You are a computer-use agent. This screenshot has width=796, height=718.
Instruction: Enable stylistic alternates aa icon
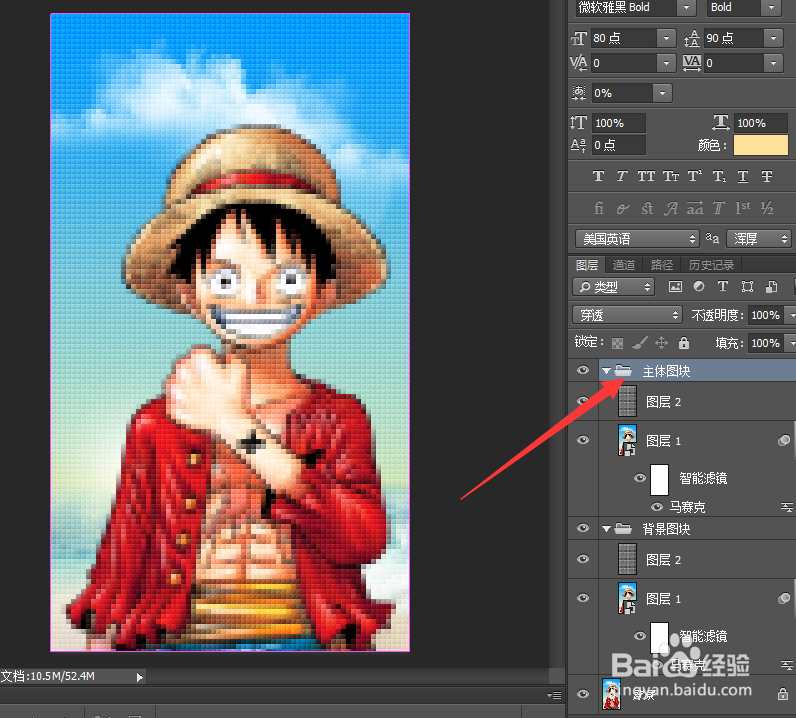point(695,208)
